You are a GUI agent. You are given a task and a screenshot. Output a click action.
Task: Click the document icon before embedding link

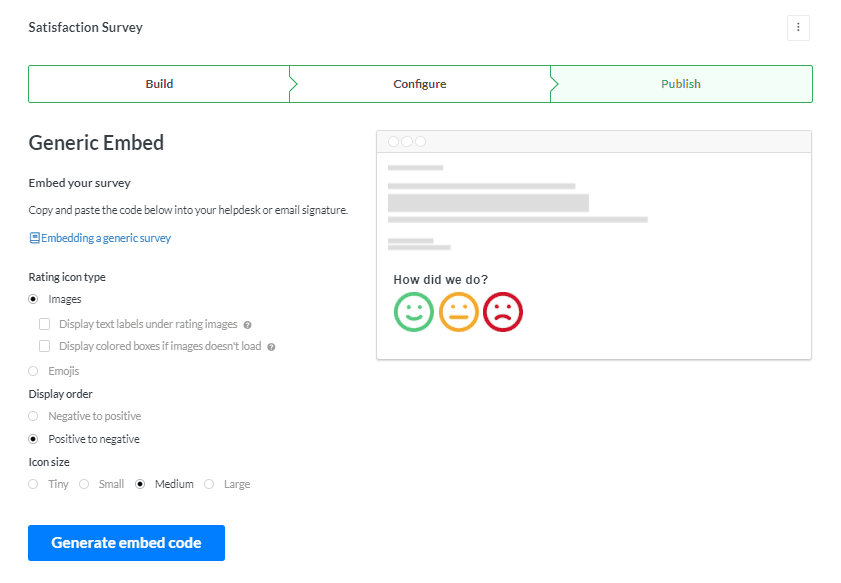point(34,238)
